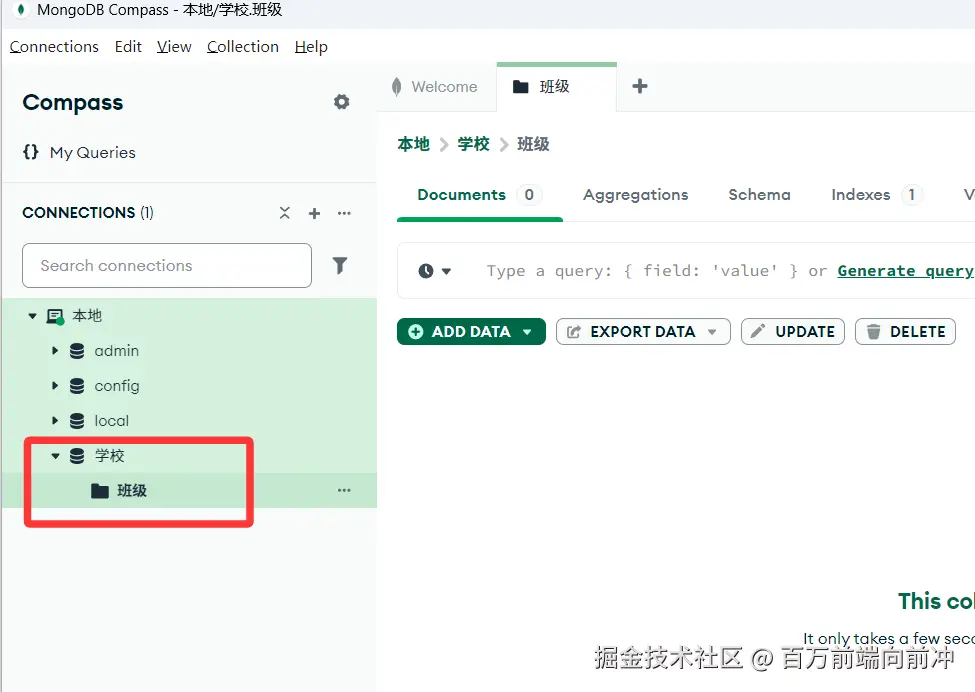
Task: Open the View menu
Action: [x=173, y=46]
